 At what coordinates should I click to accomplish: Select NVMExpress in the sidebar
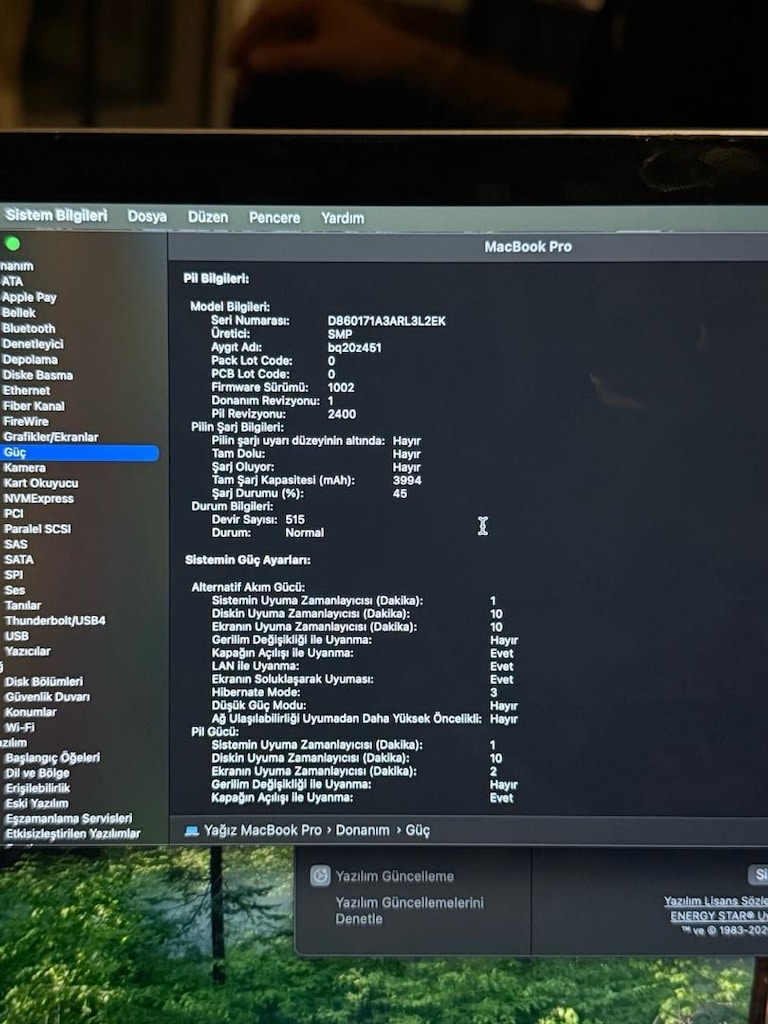[x=39, y=498]
